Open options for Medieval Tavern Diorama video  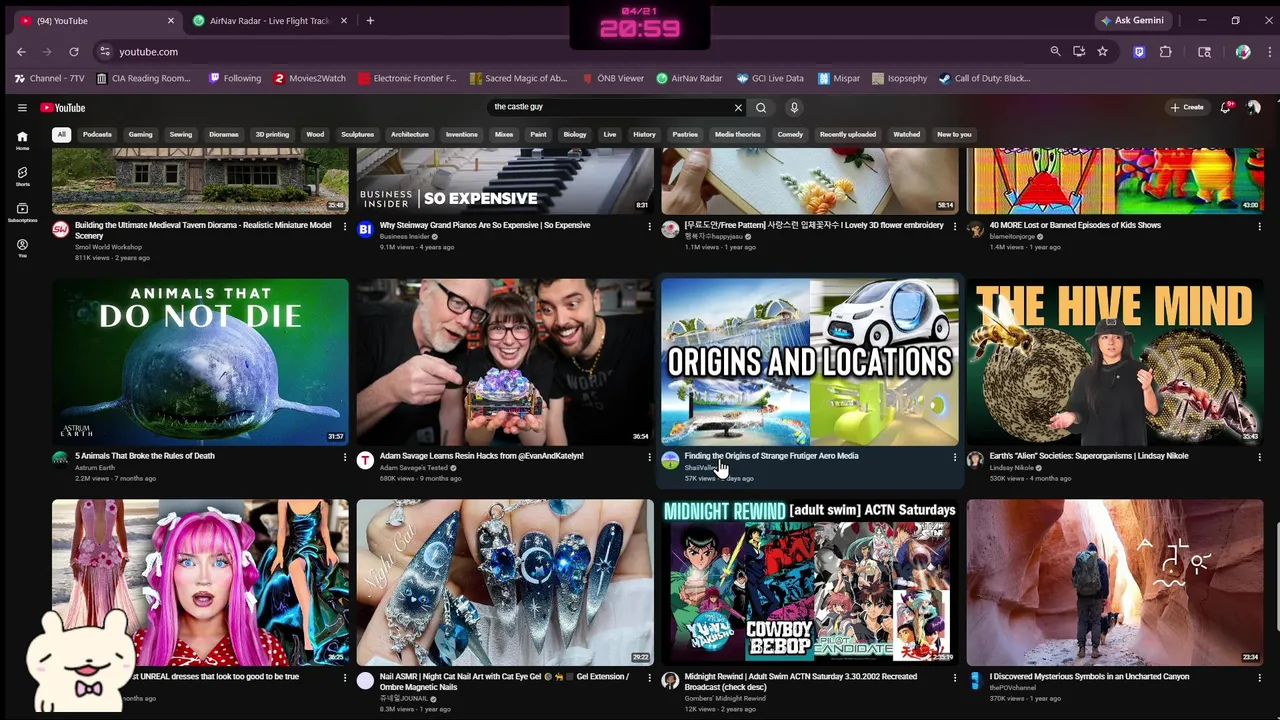pos(345,227)
